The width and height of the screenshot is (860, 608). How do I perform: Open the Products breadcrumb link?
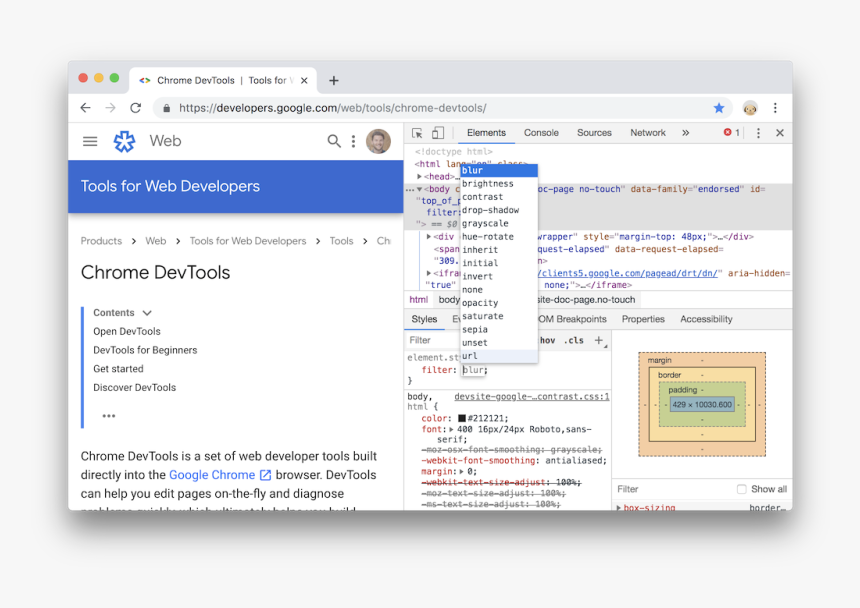point(101,241)
